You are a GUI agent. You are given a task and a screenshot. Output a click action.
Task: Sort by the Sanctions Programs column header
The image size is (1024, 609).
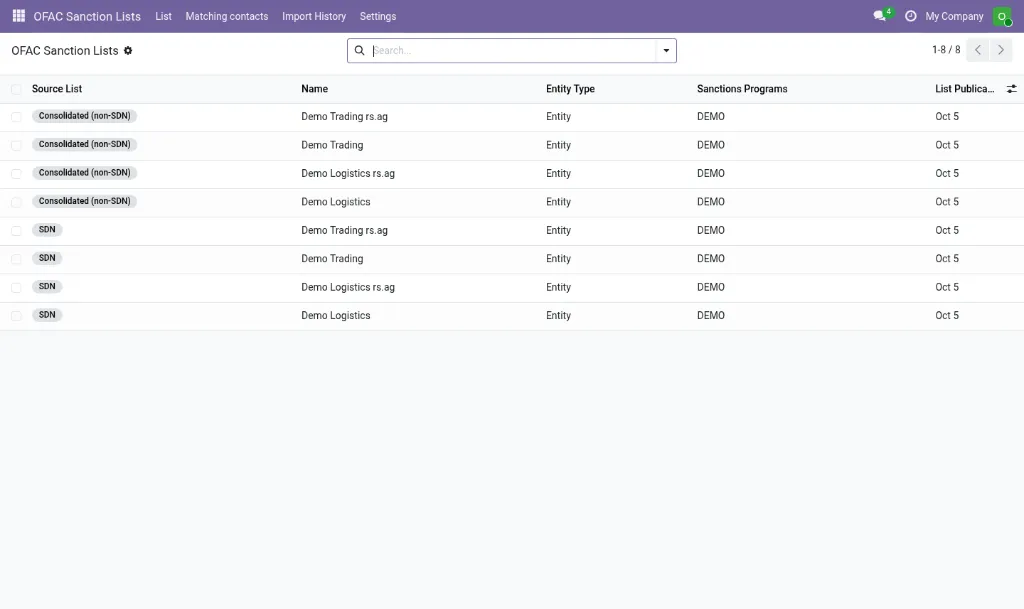click(742, 89)
